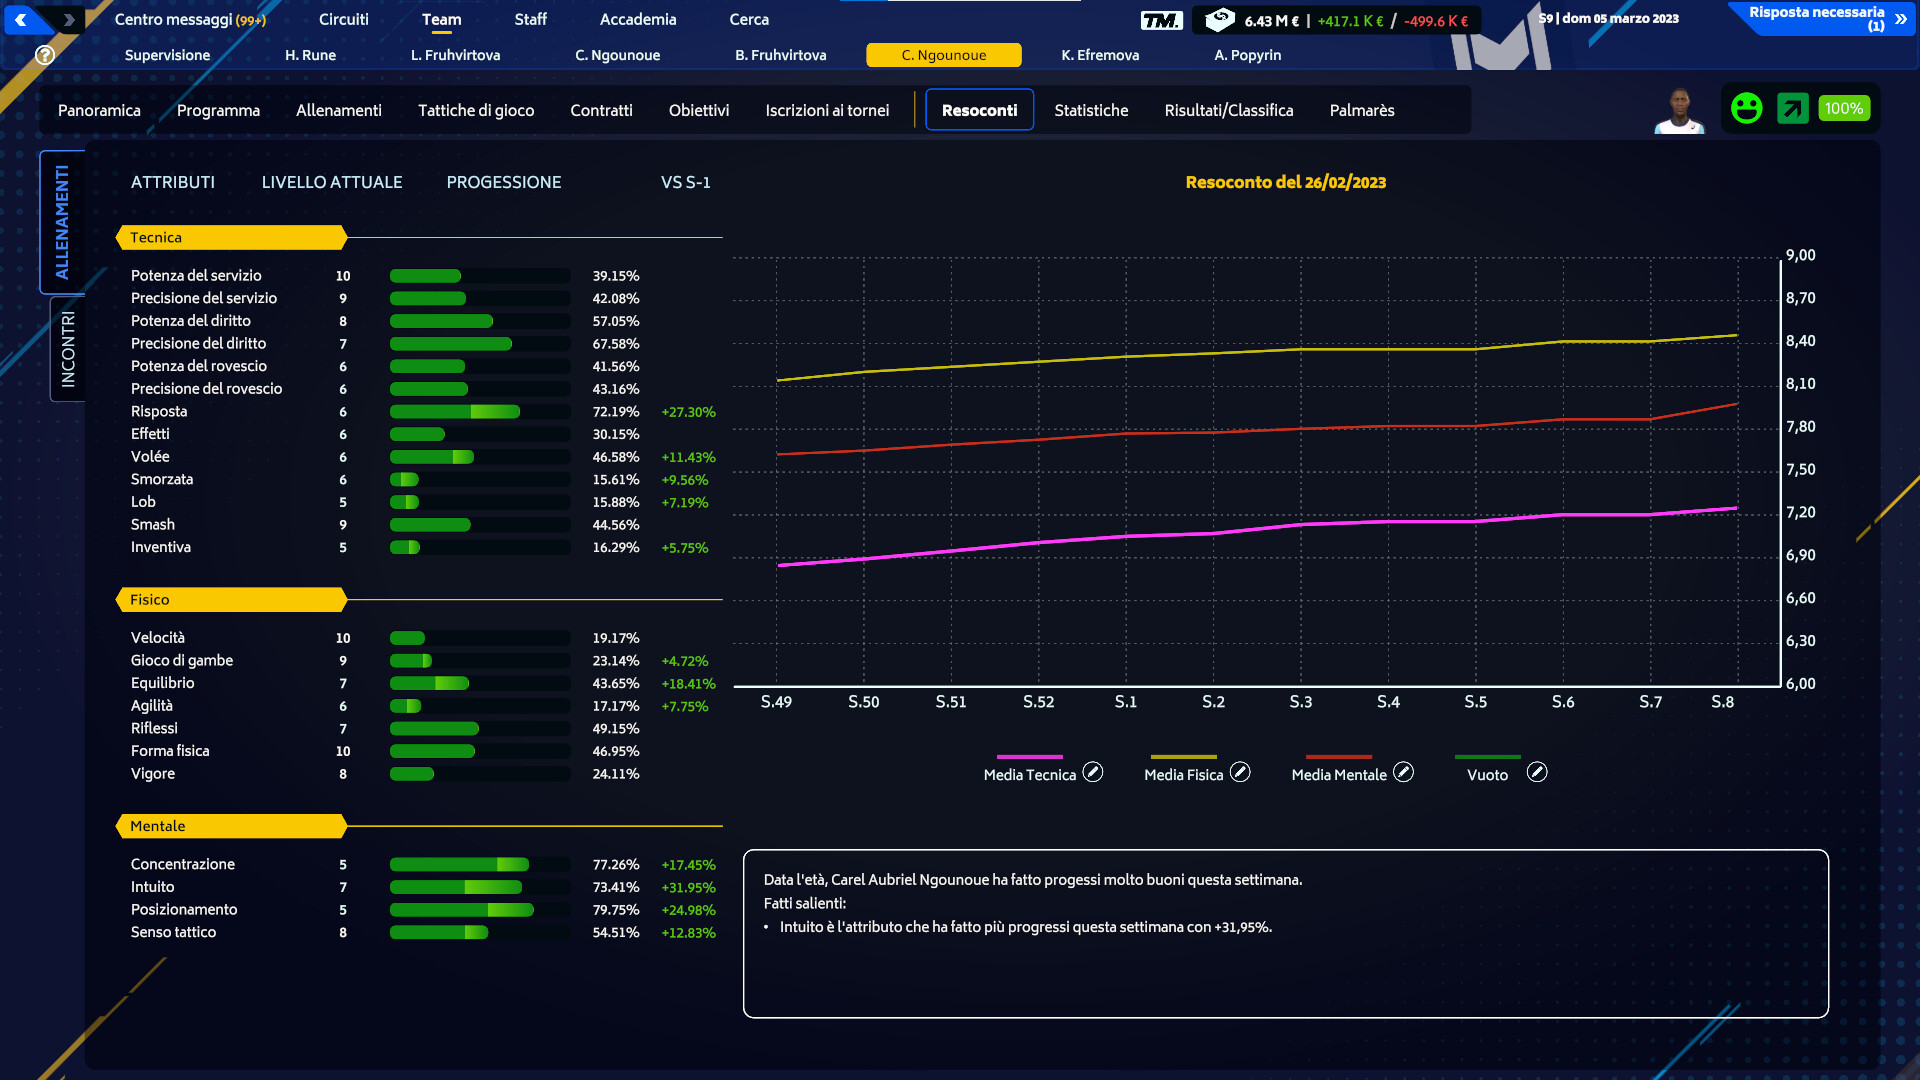The width and height of the screenshot is (1920, 1080).
Task: Click the TM logo icon
Action: pos(1161,20)
